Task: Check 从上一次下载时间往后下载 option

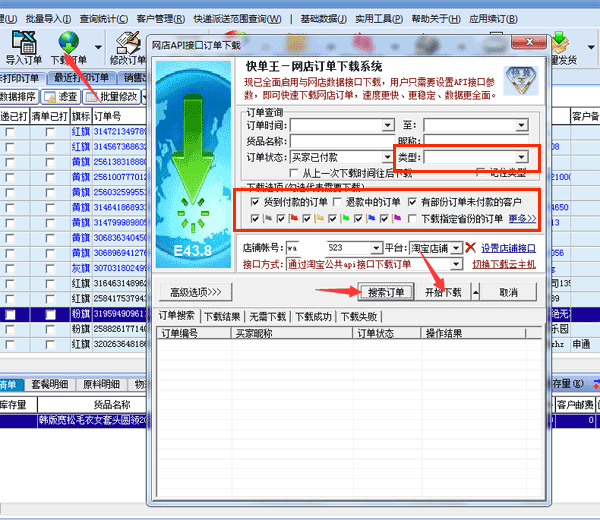Action: pyautogui.click(x=294, y=173)
